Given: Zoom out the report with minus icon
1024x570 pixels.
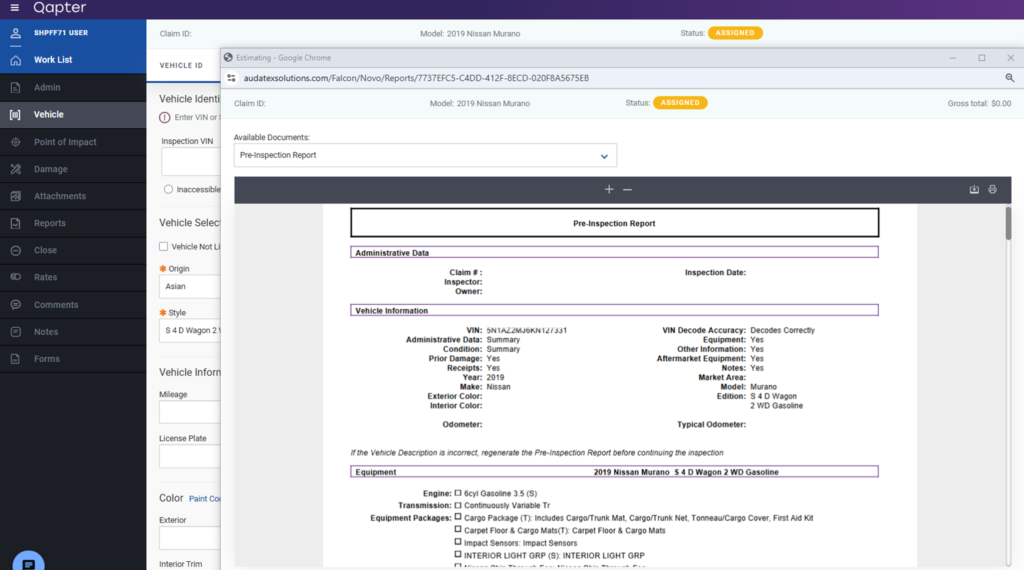Looking at the screenshot, I should click(628, 189).
